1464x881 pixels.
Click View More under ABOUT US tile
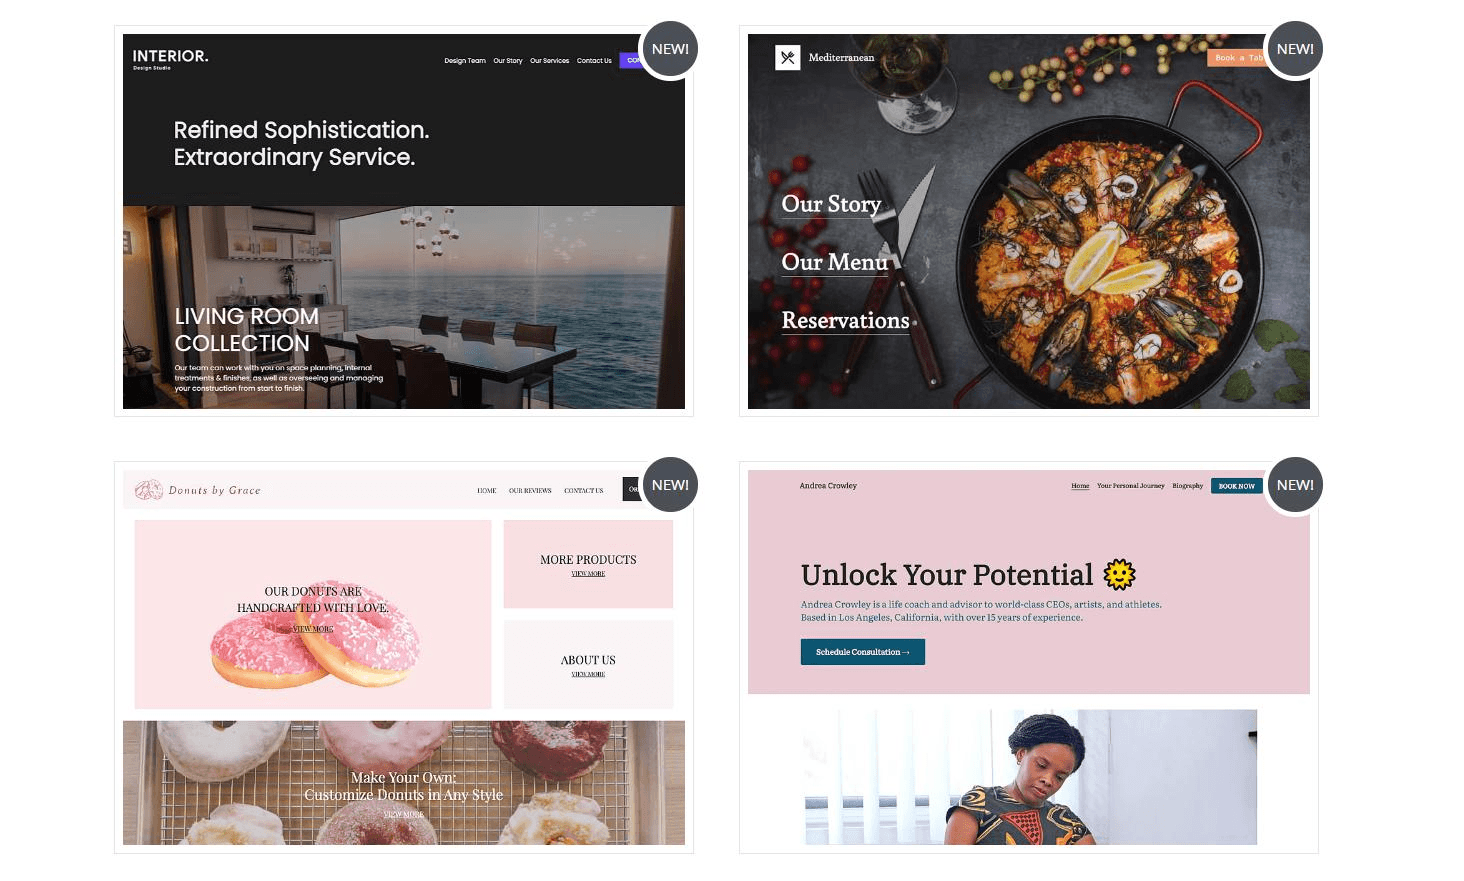(588, 674)
